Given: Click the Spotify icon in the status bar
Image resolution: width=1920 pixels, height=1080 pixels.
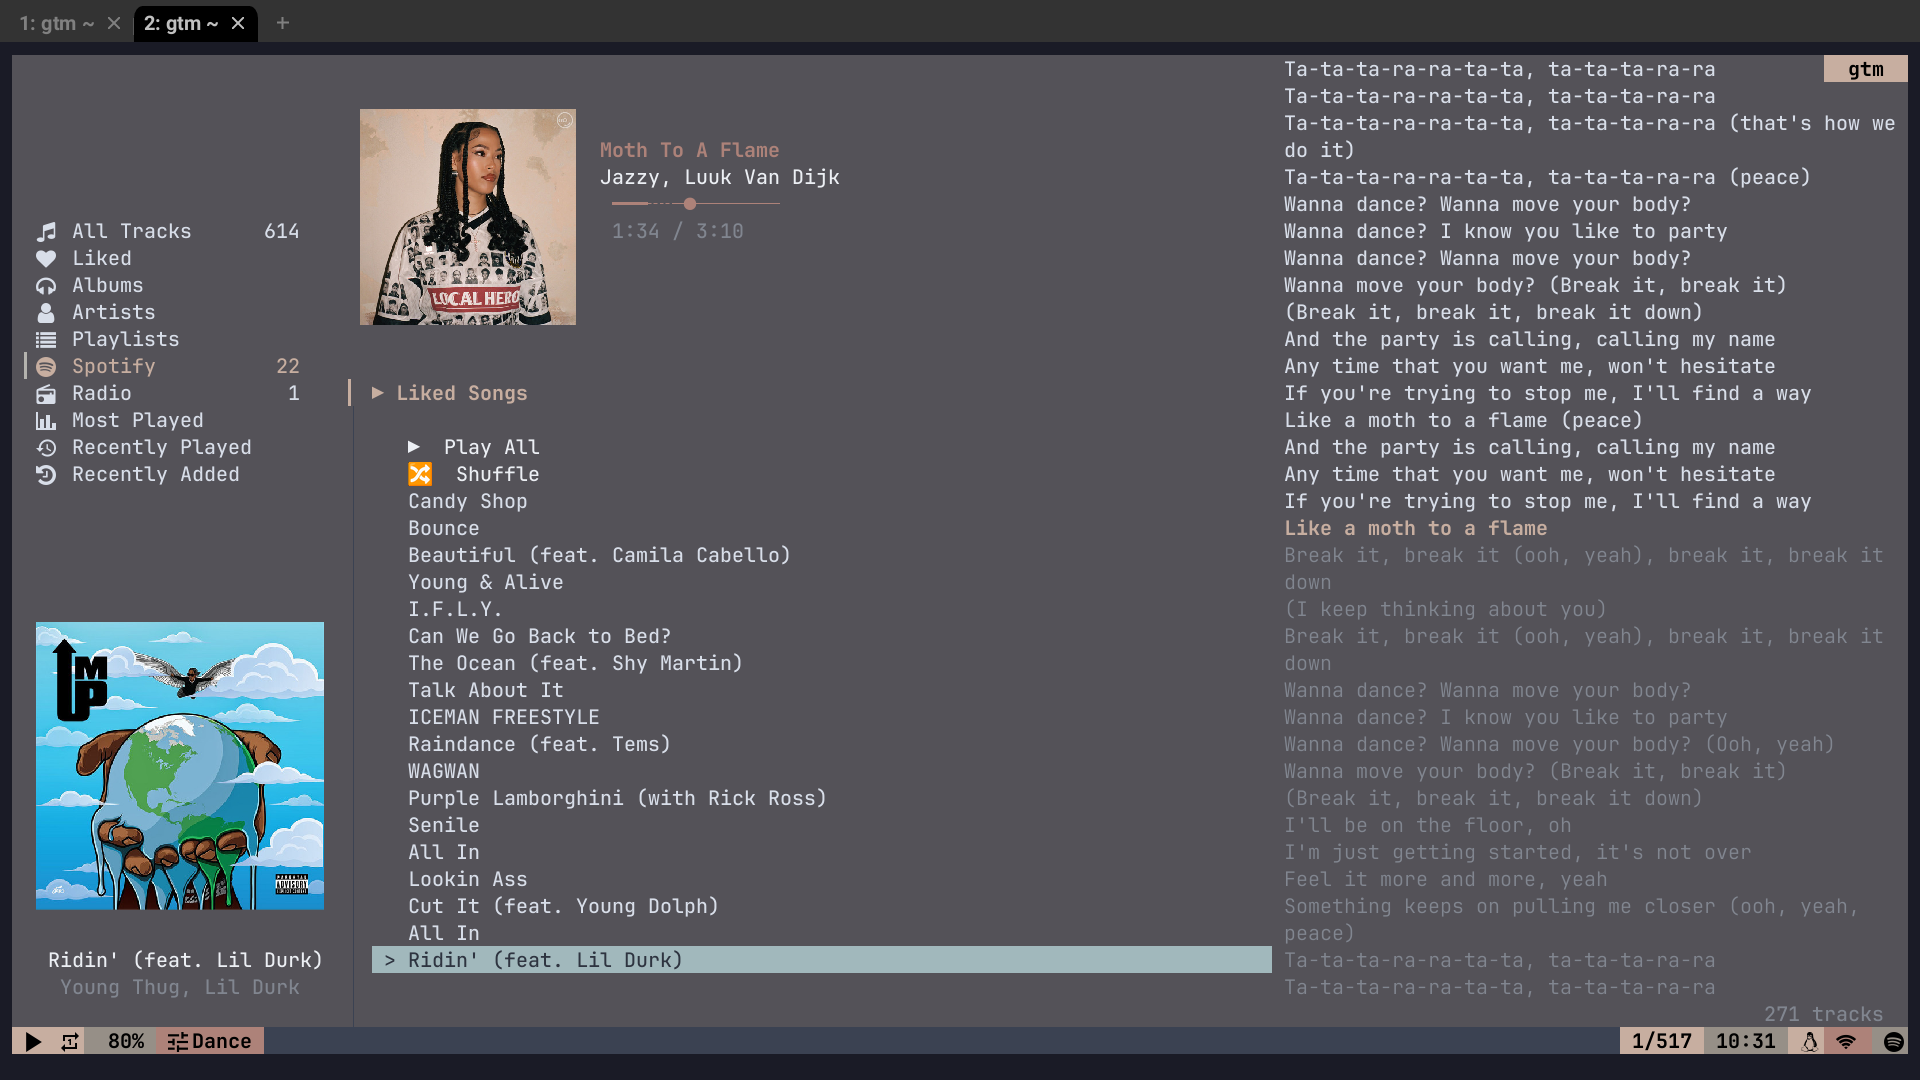Looking at the screenshot, I should [1893, 1041].
